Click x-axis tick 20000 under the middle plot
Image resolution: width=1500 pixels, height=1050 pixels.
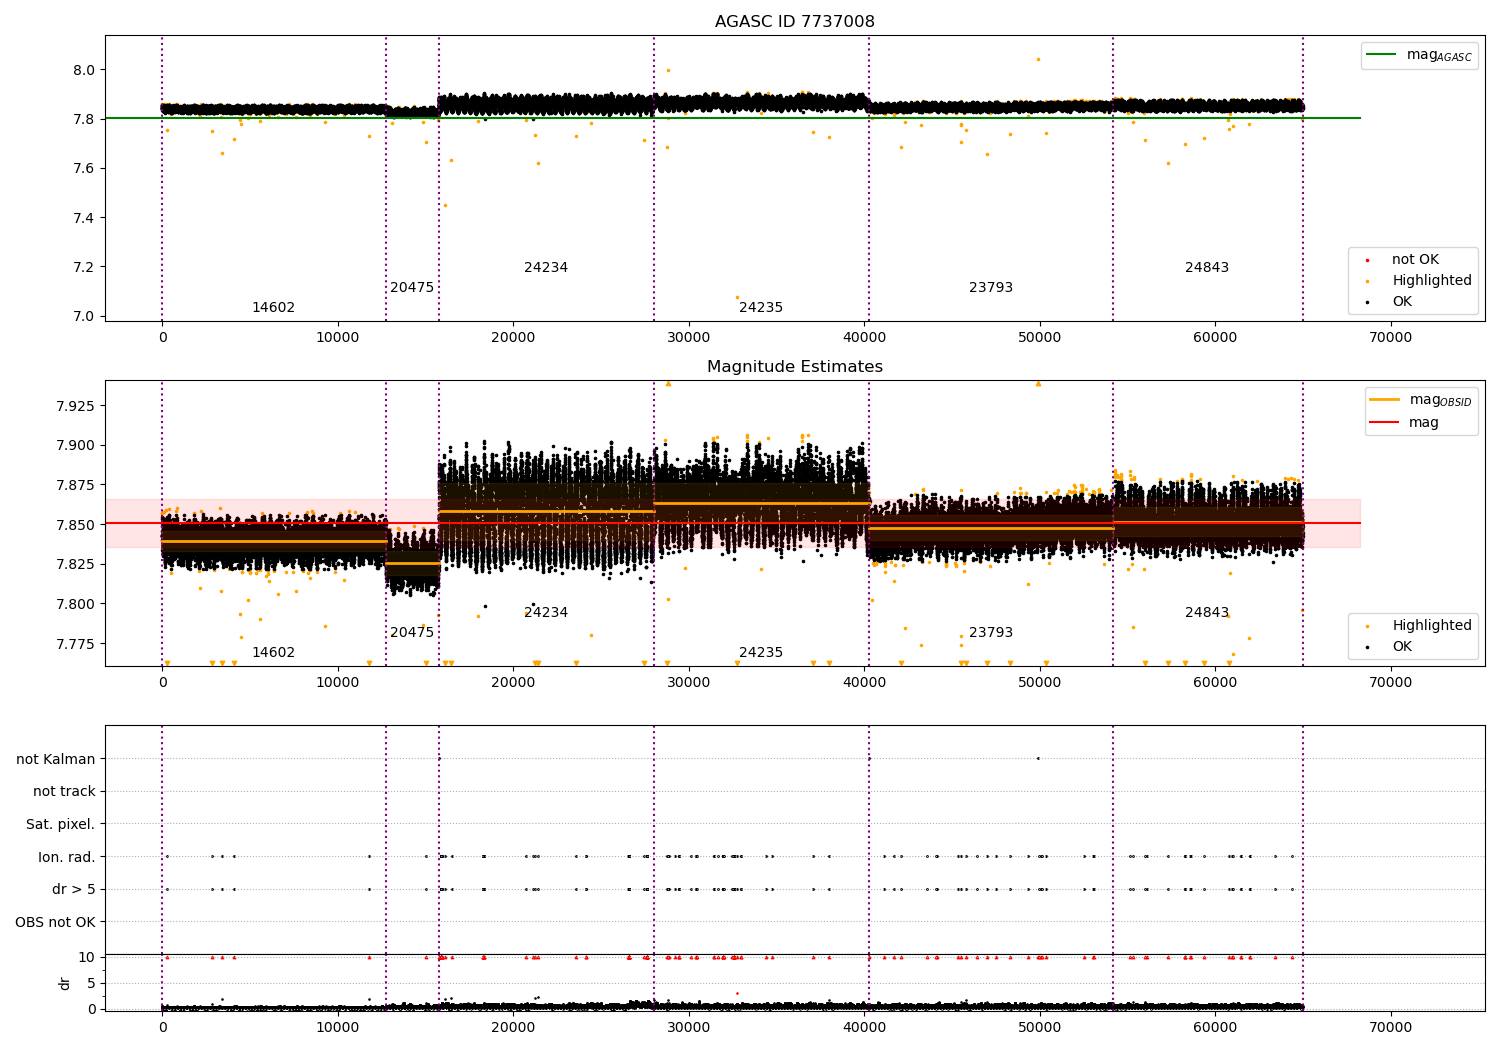tap(513, 683)
